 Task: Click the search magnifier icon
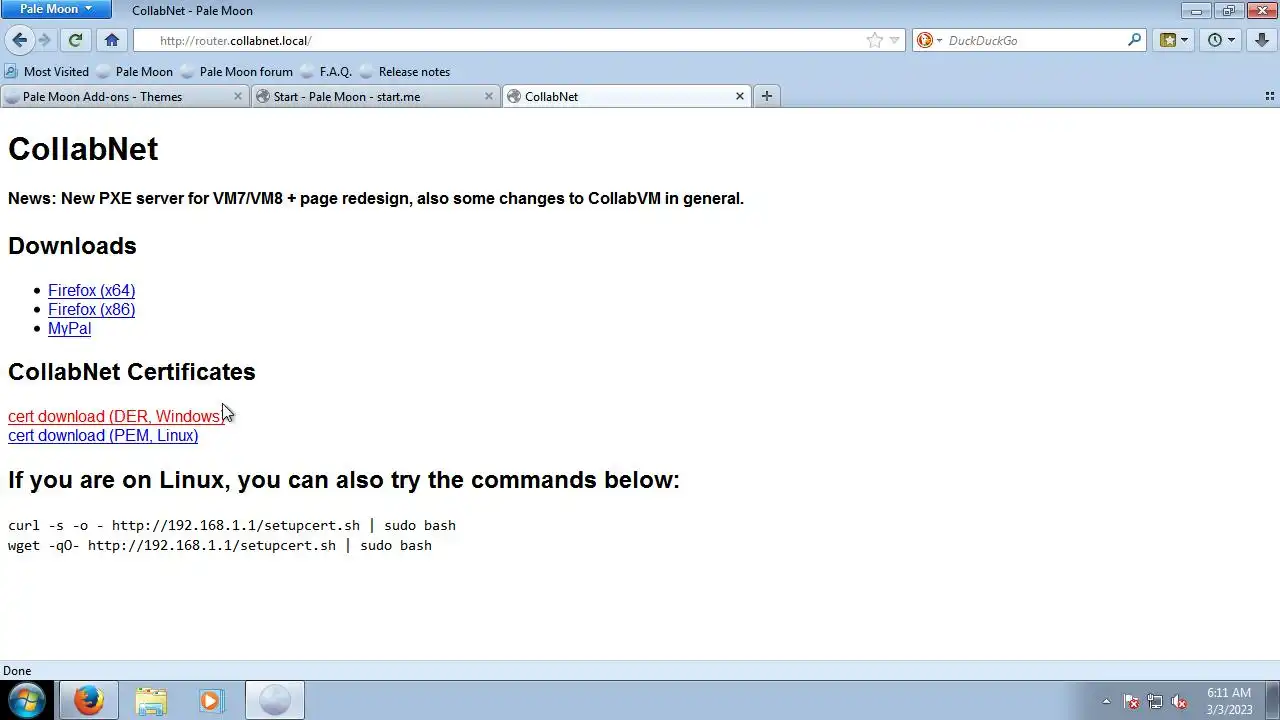click(x=1134, y=40)
